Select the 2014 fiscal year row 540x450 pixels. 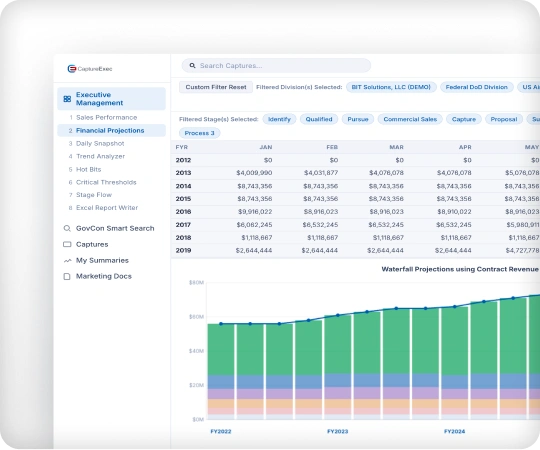(355, 186)
